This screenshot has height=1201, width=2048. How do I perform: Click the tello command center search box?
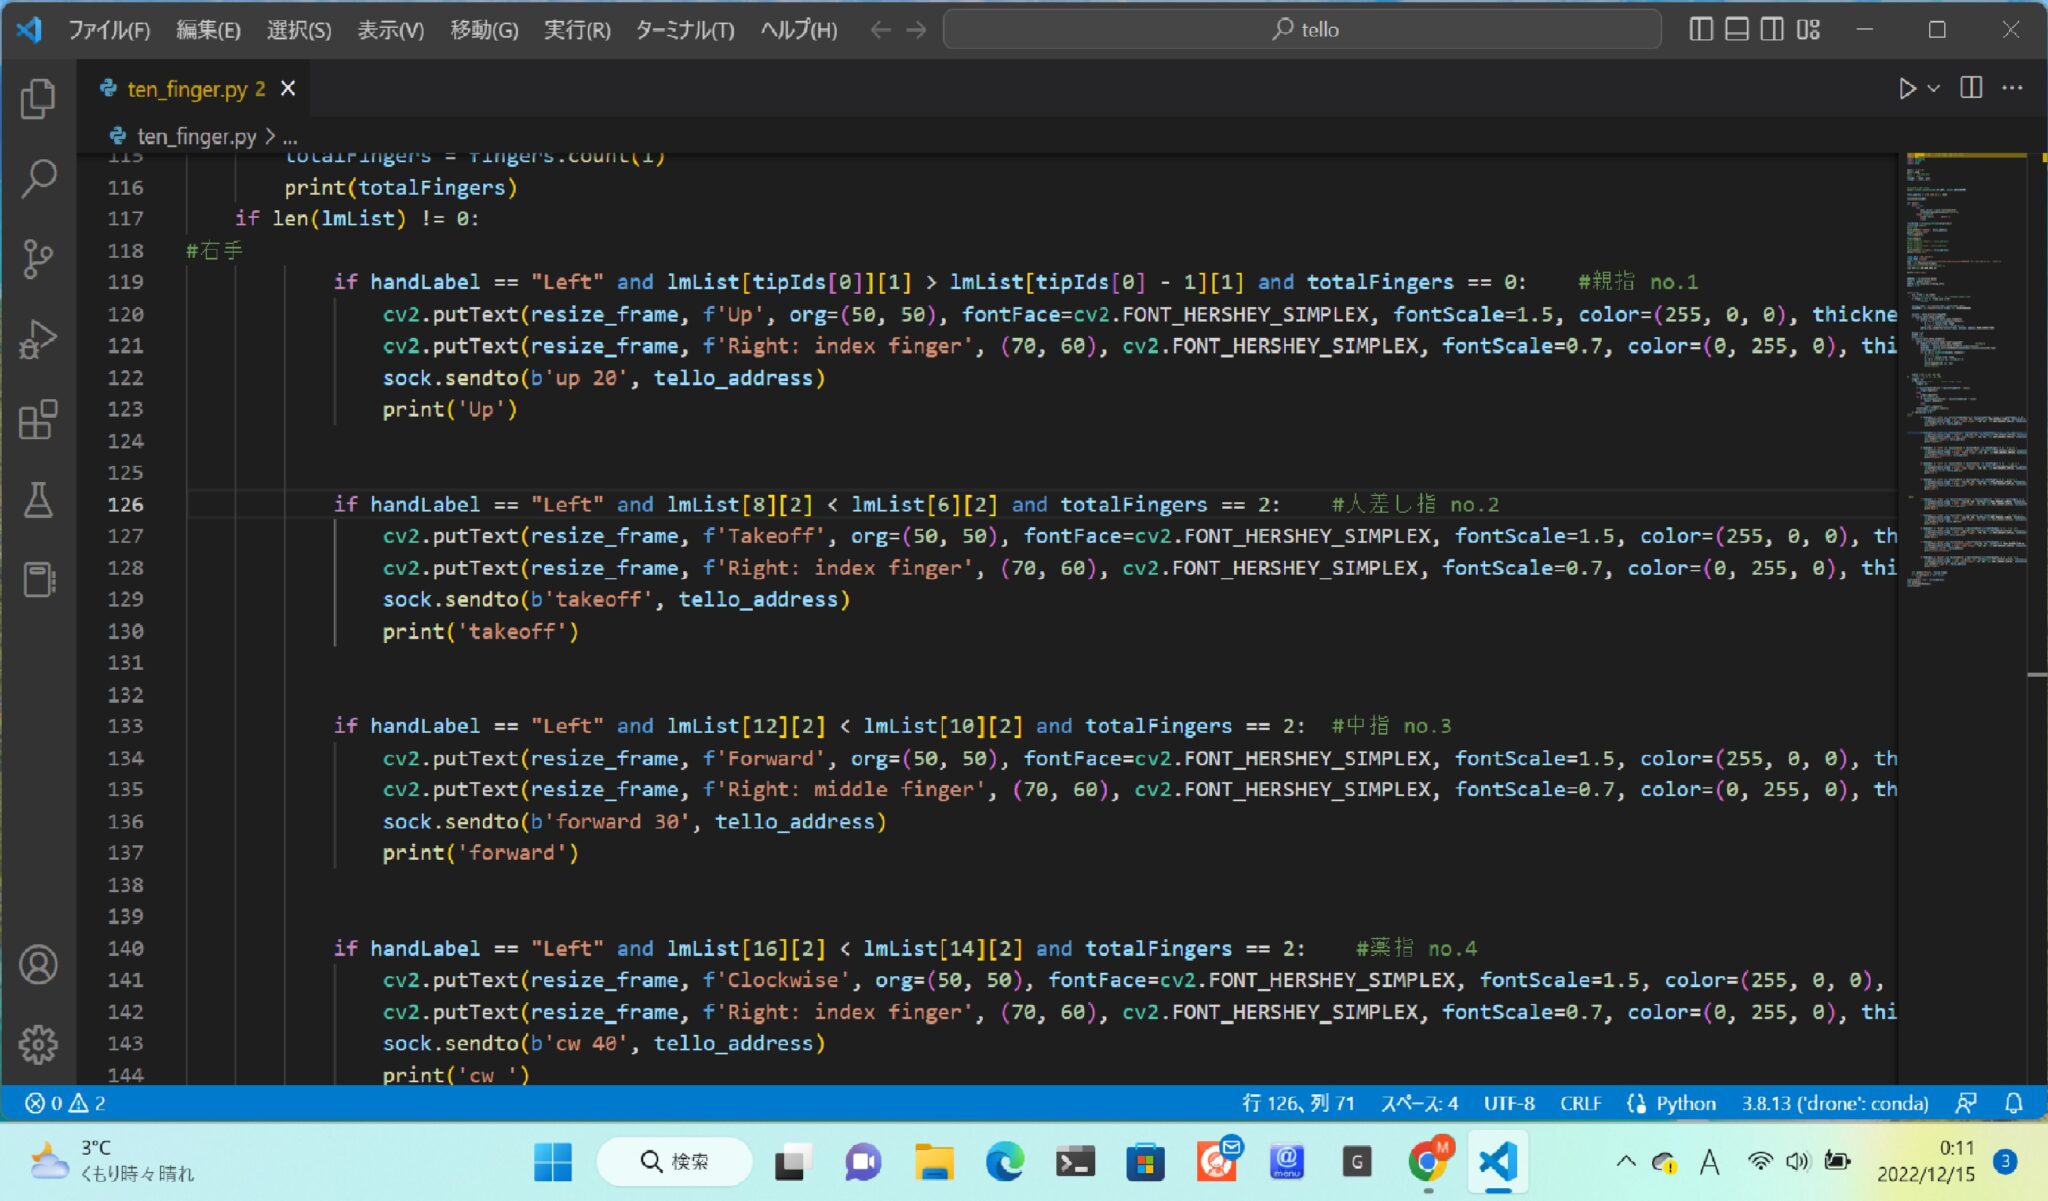[x=1302, y=29]
